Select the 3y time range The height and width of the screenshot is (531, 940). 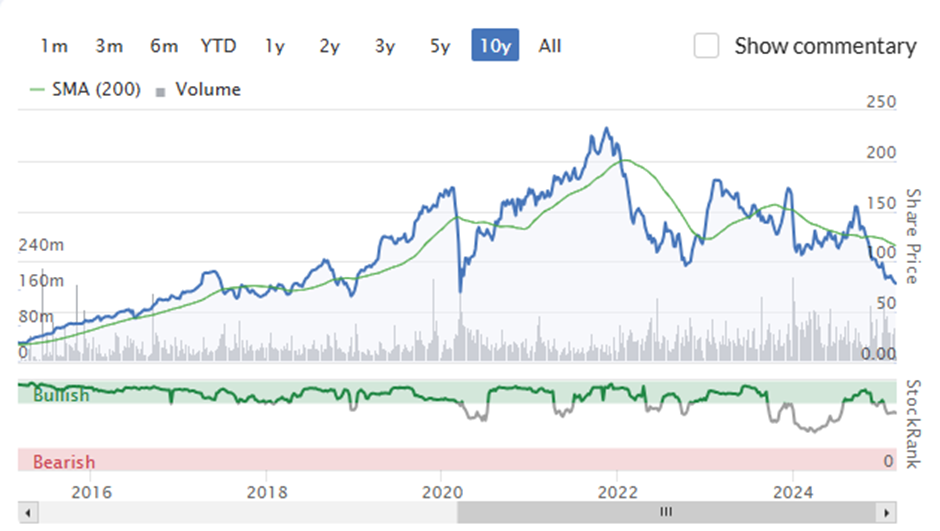pyautogui.click(x=385, y=46)
